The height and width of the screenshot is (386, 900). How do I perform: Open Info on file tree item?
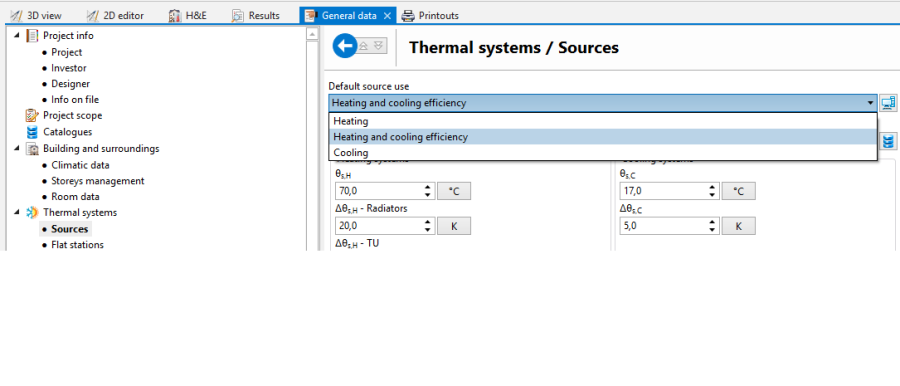pyautogui.click(x=75, y=99)
